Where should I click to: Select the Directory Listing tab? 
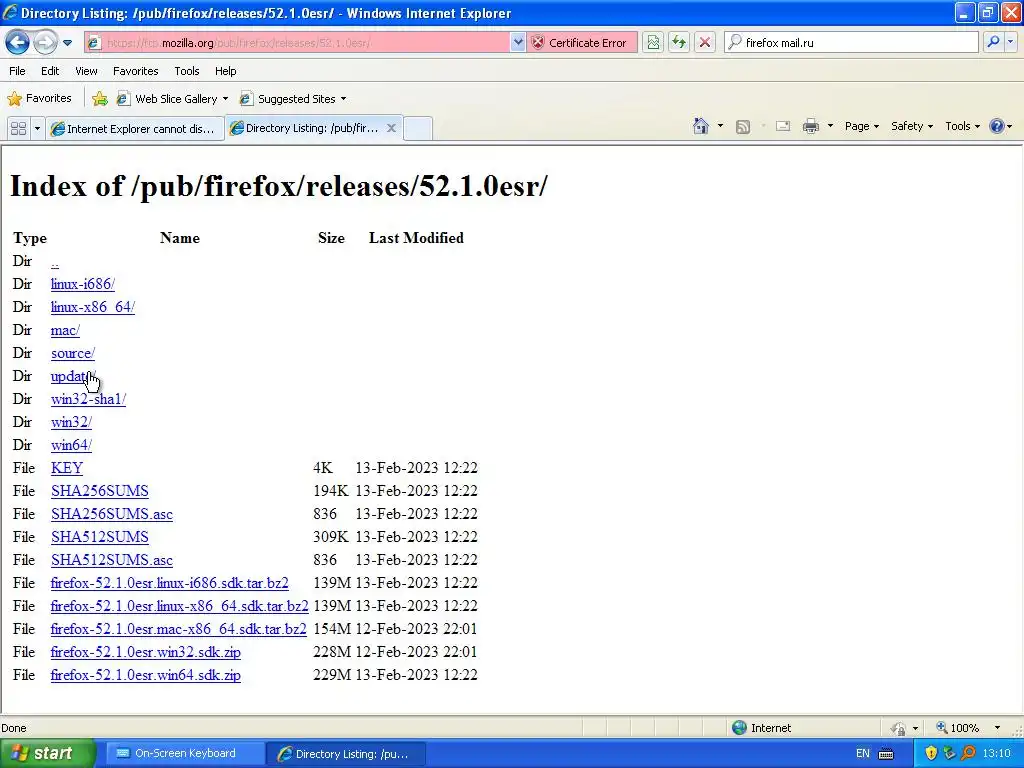306,128
